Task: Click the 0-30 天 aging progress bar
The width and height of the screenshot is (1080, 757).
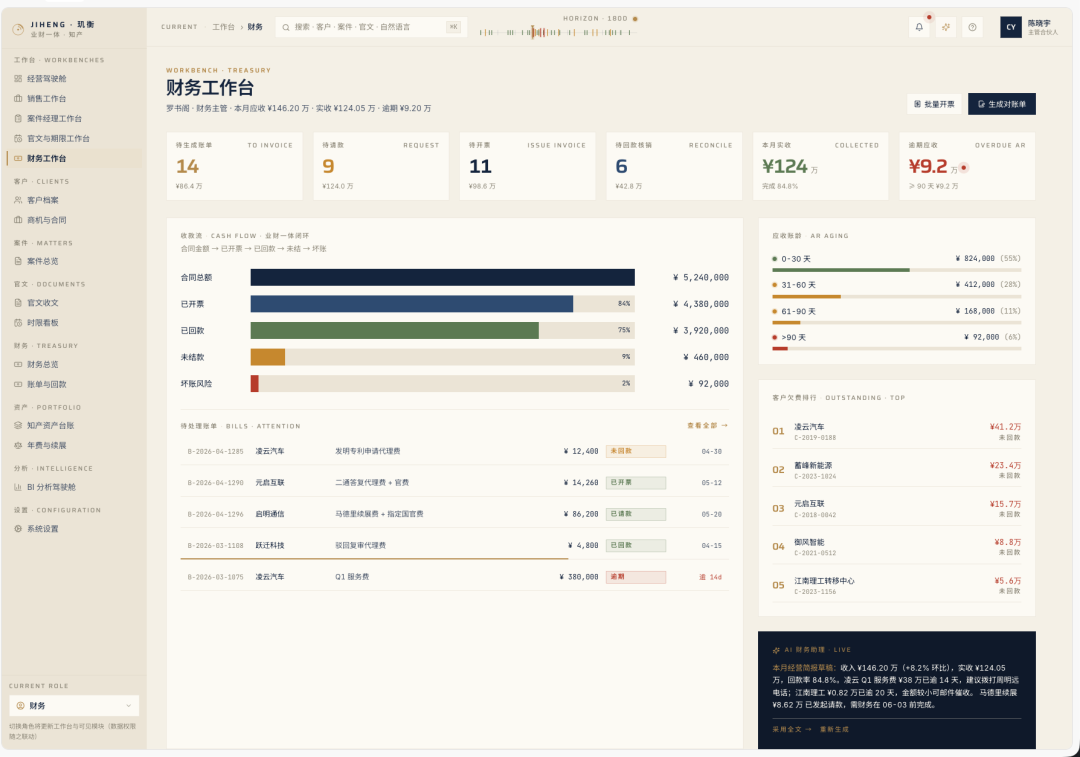Action: pyautogui.click(x=896, y=270)
